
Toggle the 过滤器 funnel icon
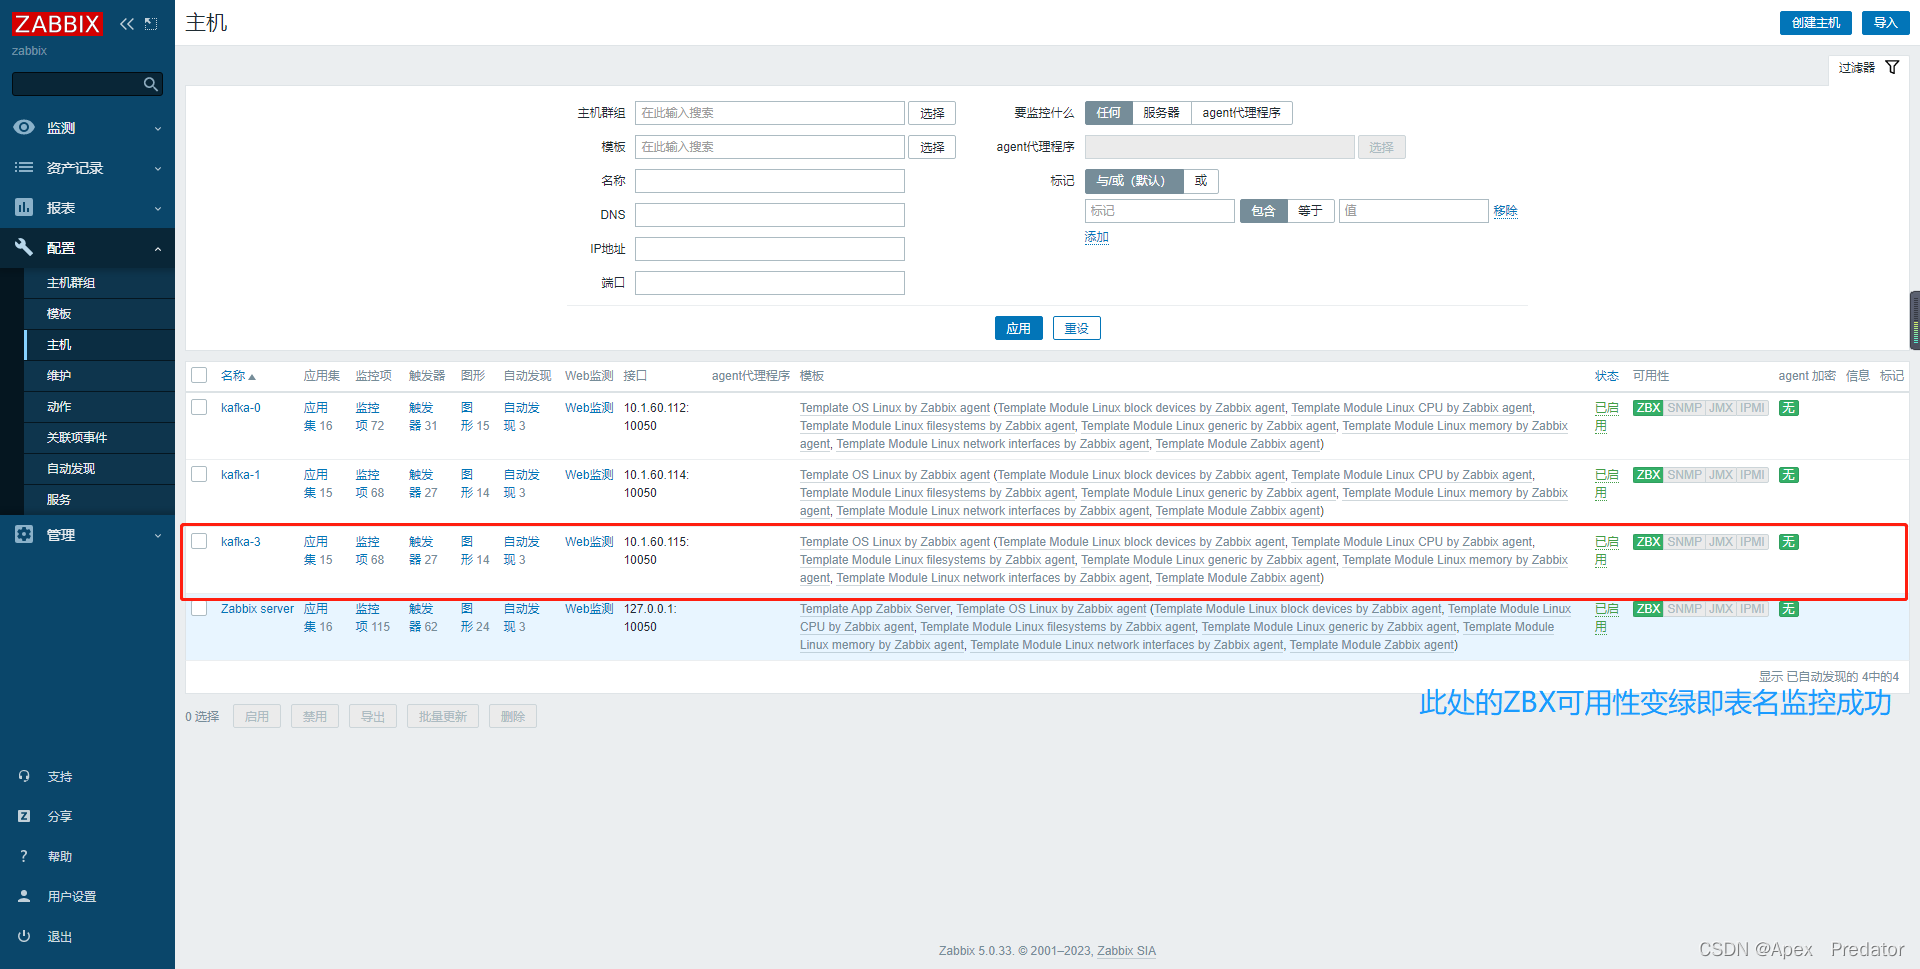(x=1892, y=67)
